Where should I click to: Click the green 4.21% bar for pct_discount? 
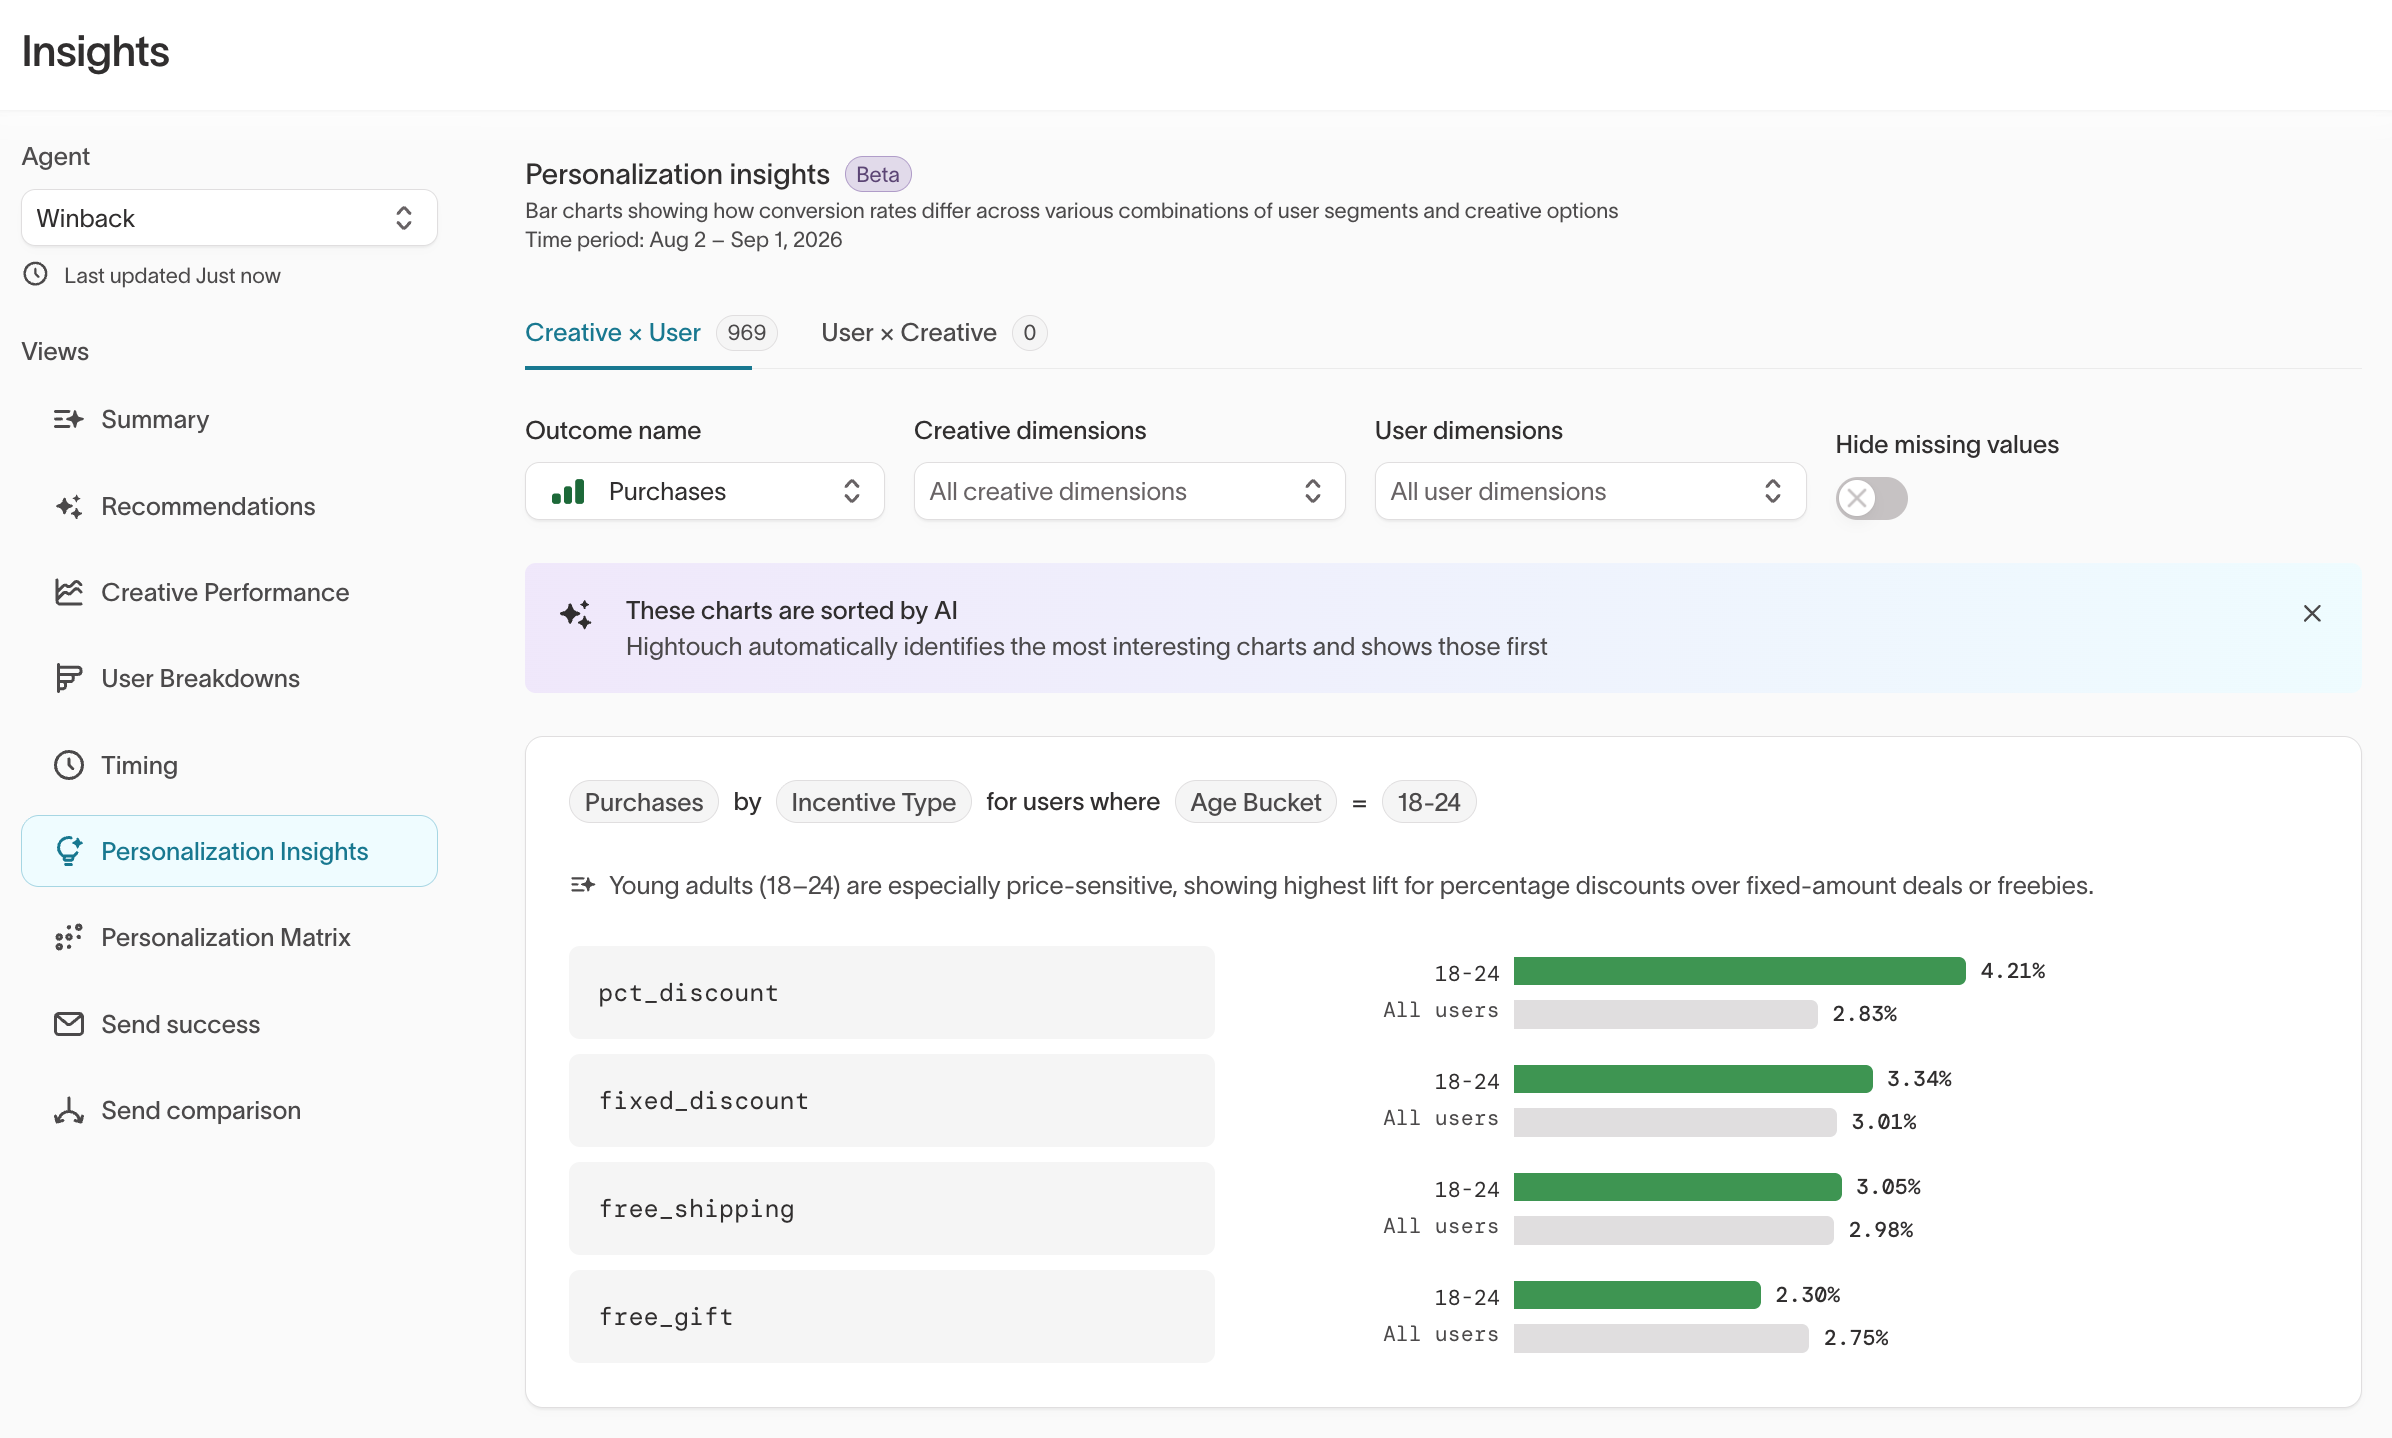pyautogui.click(x=1739, y=971)
